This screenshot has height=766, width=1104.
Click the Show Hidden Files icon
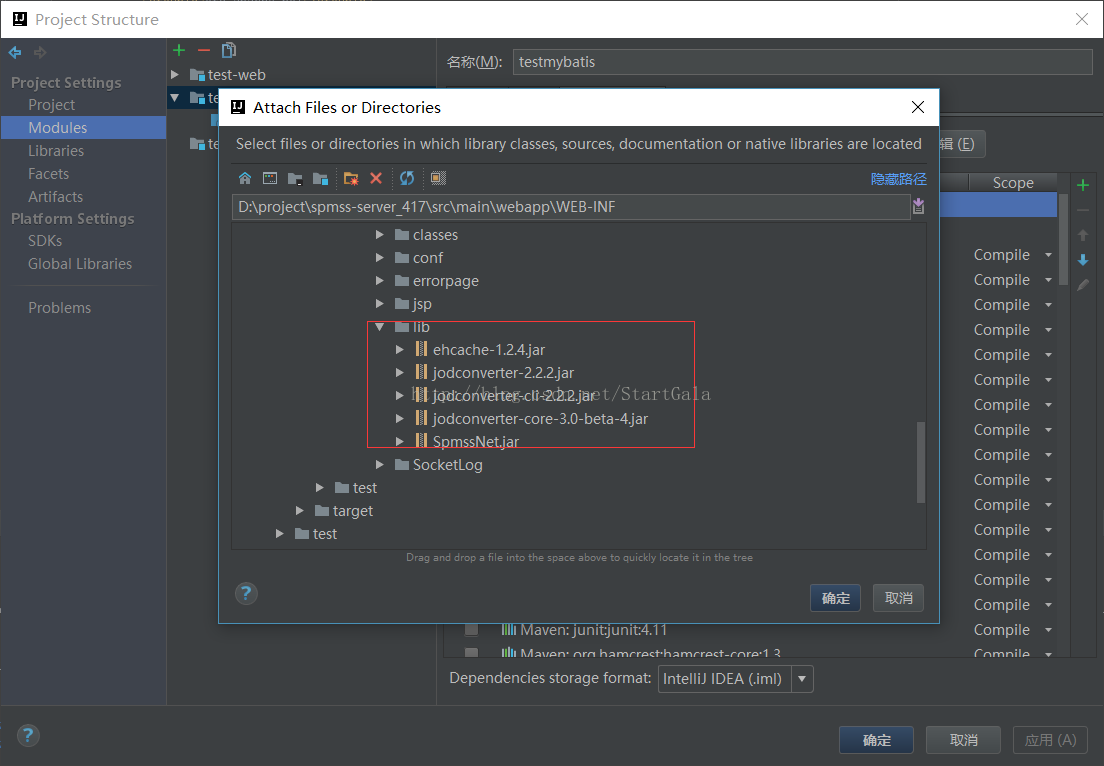pos(438,178)
